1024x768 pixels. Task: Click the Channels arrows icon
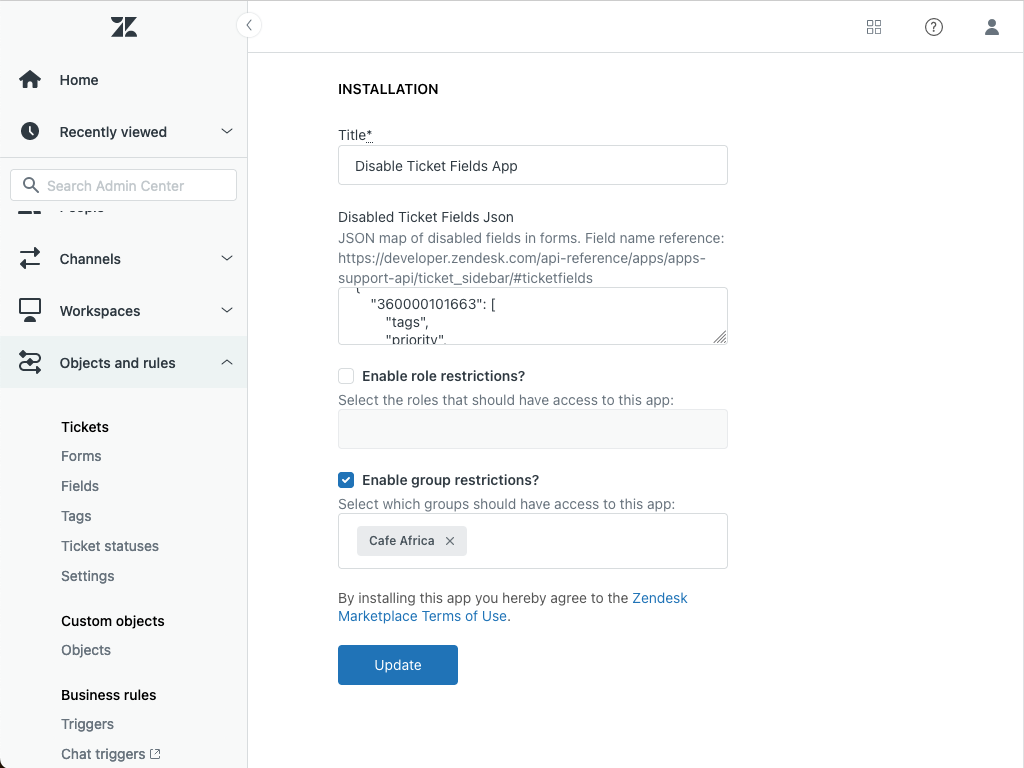coord(30,258)
